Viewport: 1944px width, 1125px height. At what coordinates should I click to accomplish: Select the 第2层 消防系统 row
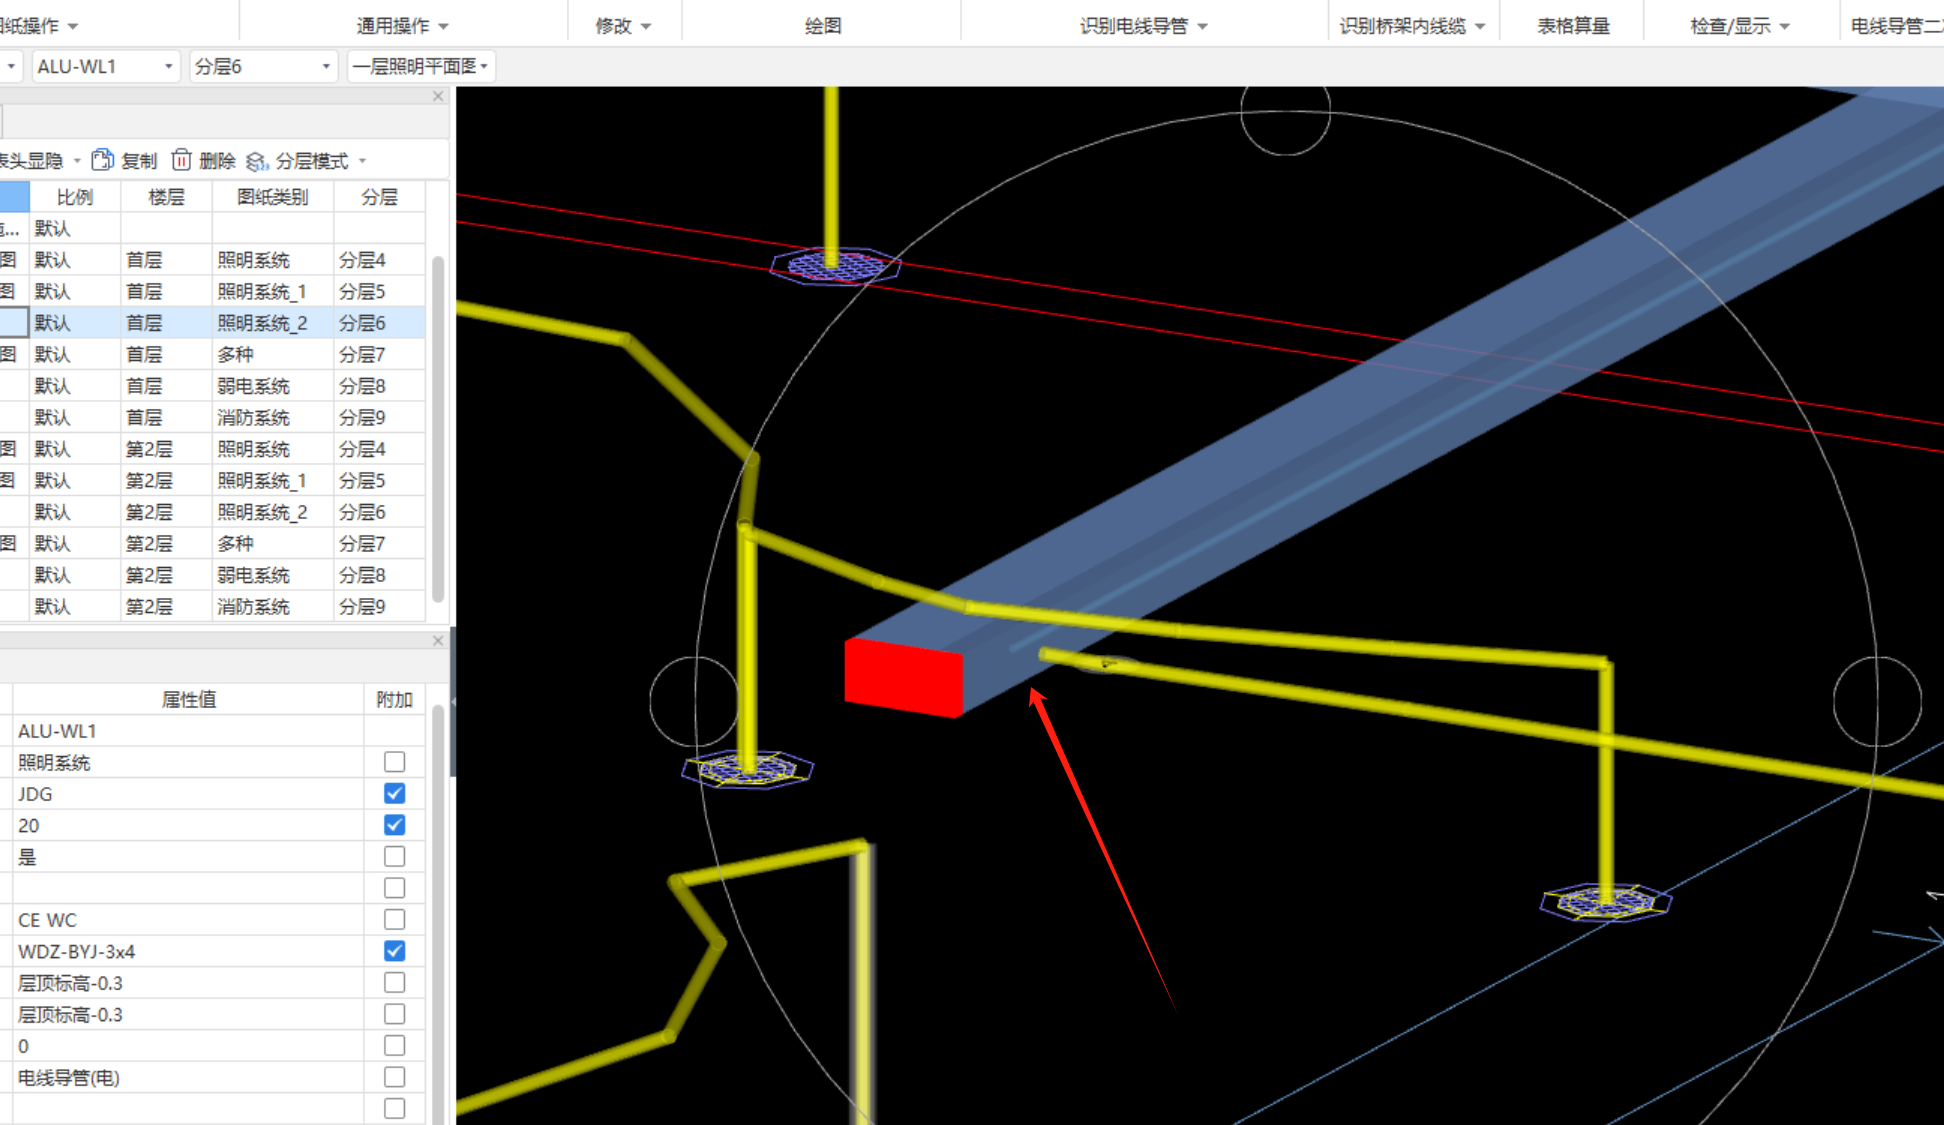pos(212,606)
